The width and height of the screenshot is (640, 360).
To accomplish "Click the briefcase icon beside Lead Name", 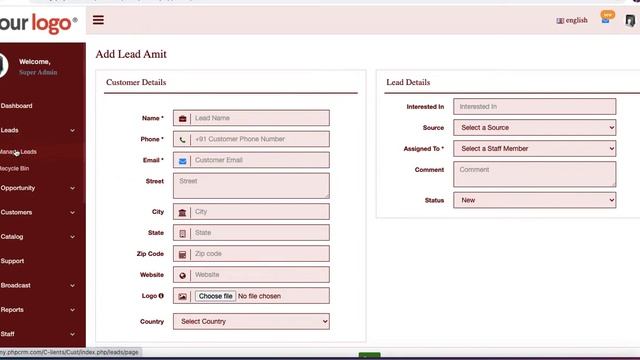I will coord(182,118).
